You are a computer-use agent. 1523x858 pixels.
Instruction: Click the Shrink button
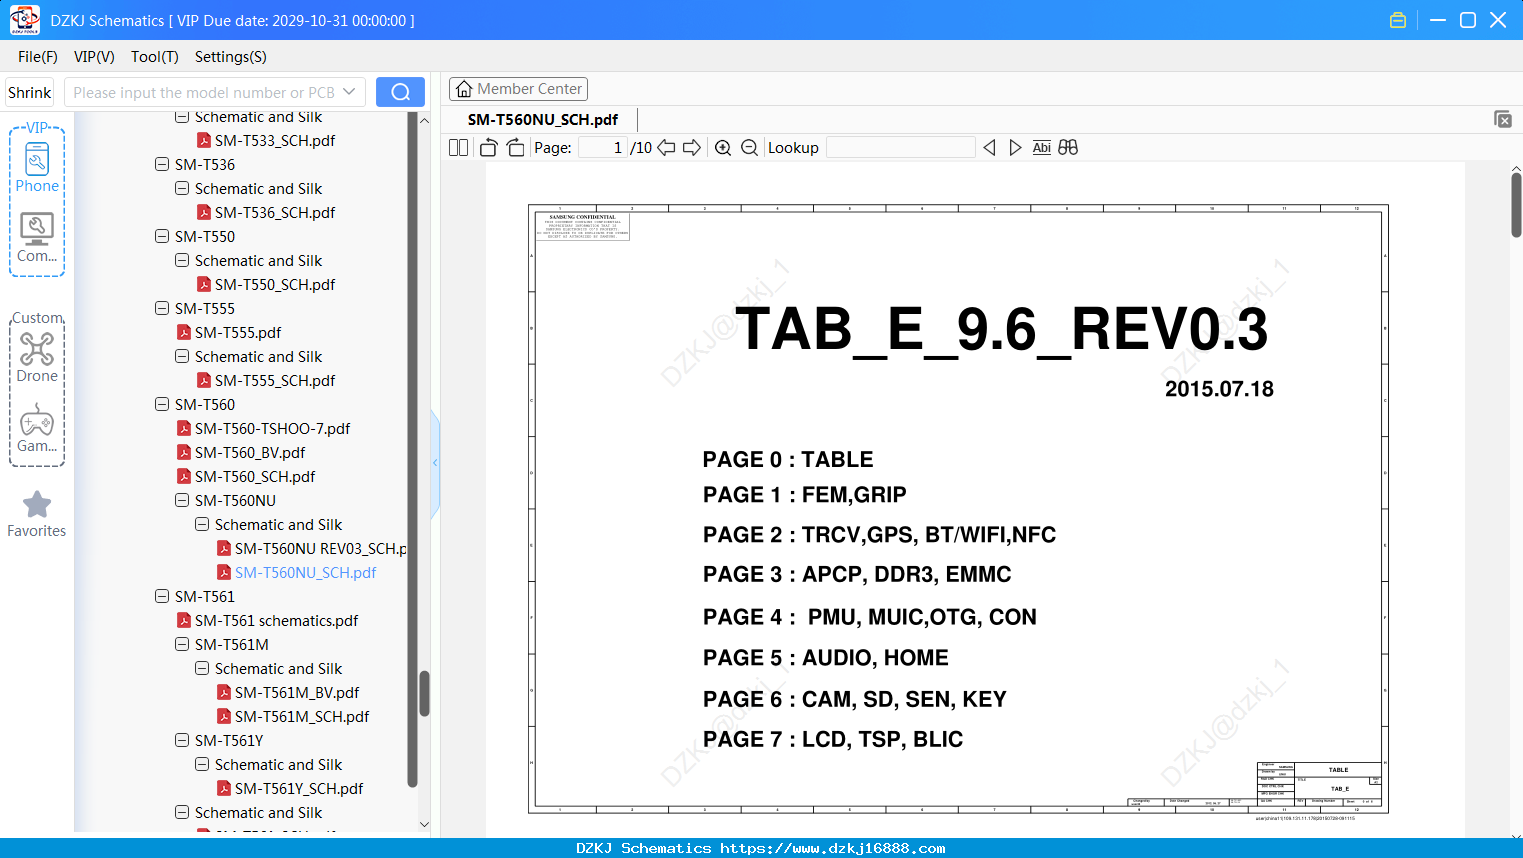click(30, 92)
